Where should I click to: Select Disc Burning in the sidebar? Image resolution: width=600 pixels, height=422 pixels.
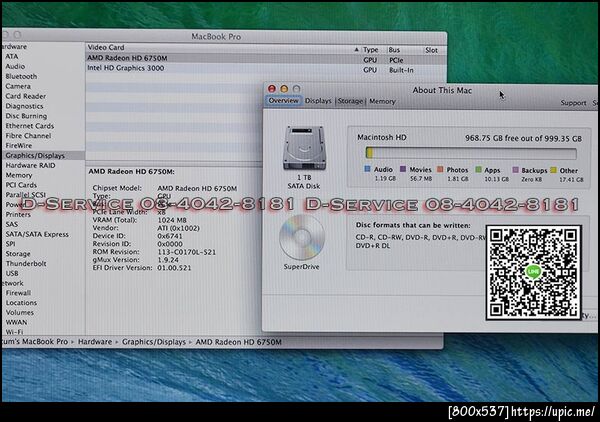point(26,116)
